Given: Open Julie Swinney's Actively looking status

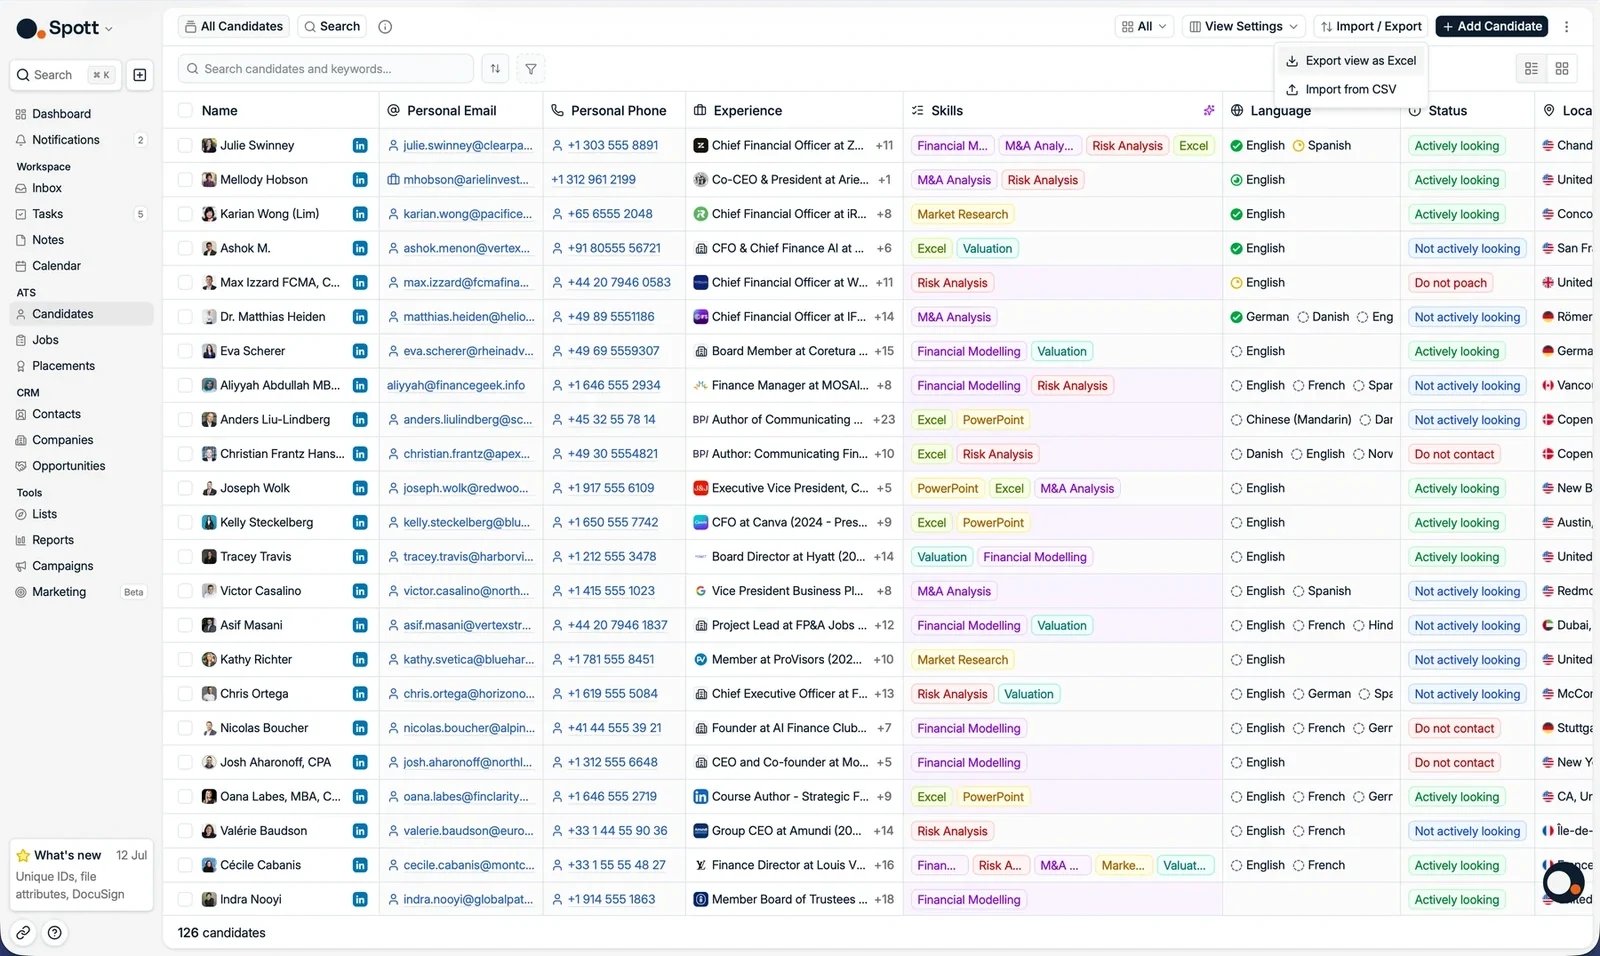Looking at the screenshot, I should pyautogui.click(x=1456, y=146).
